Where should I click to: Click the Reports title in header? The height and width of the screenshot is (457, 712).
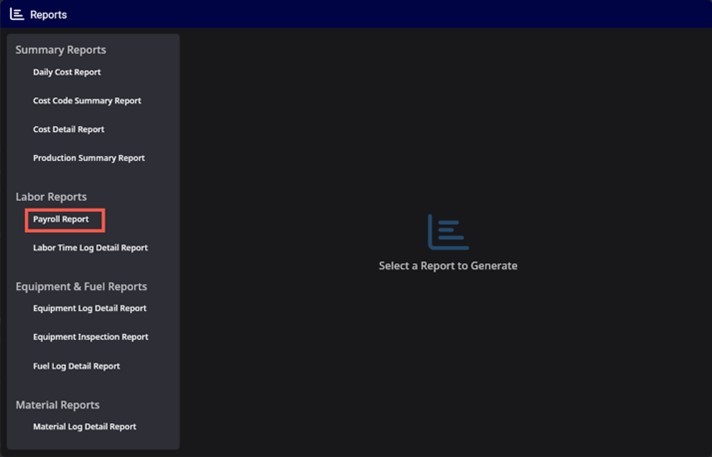pyautogui.click(x=49, y=15)
